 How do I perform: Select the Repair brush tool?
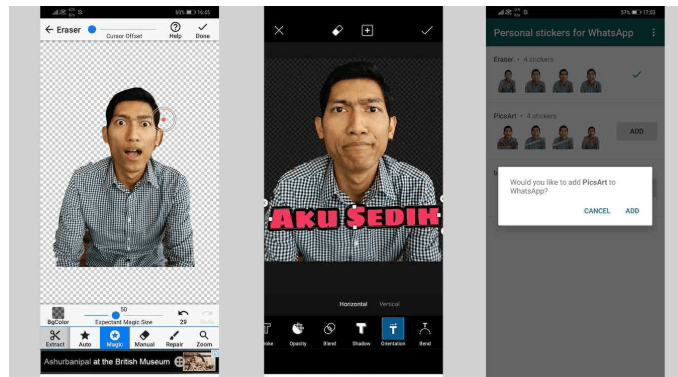pos(174,338)
